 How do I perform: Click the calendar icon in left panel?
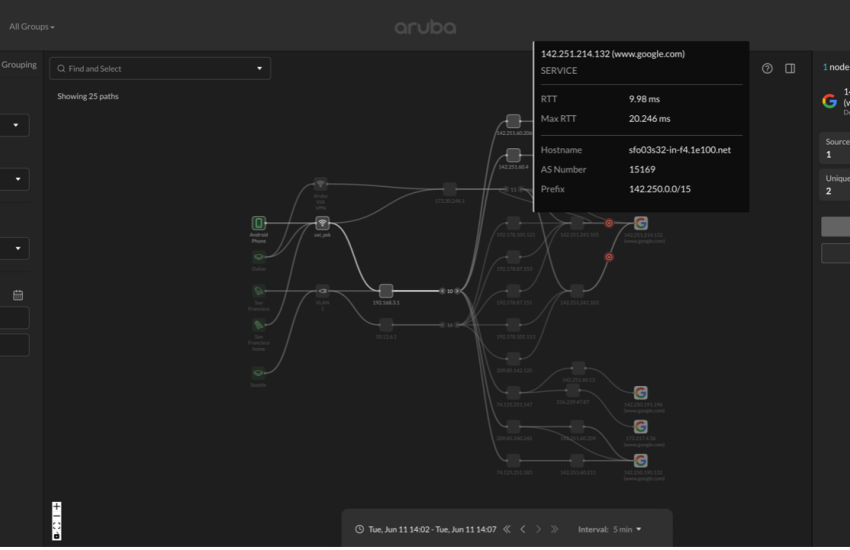18,295
